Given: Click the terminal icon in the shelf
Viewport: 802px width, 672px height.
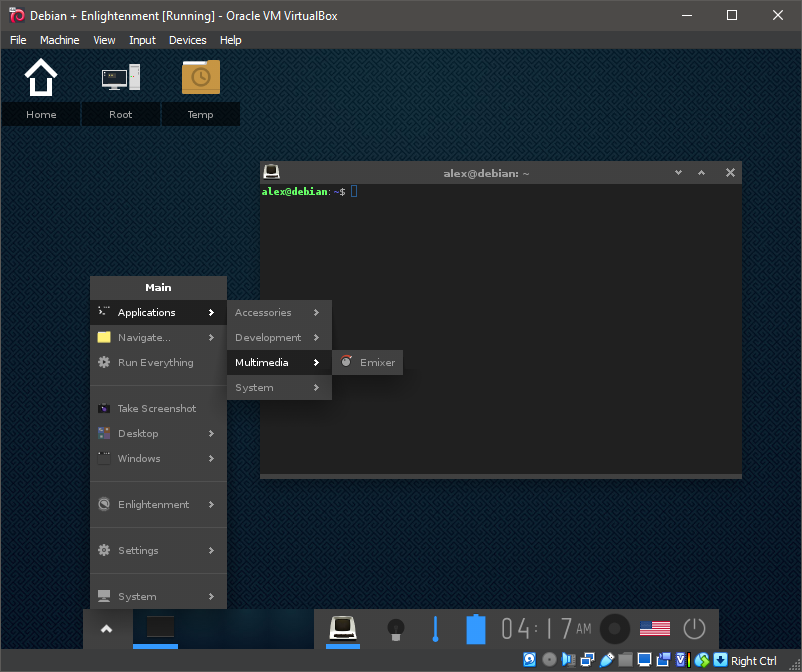Looking at the screenshot, I should [344, 628].
